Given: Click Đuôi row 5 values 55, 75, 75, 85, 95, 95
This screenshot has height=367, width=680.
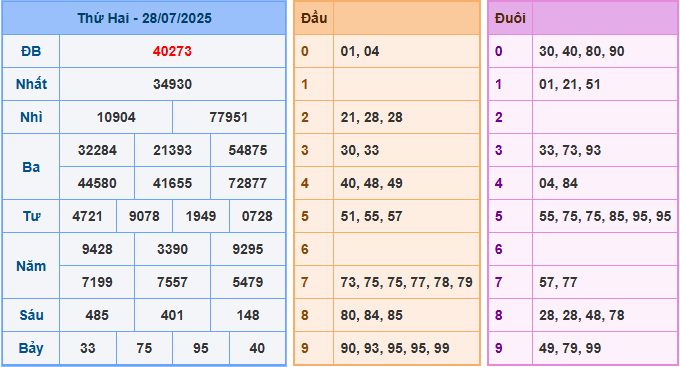Looking at the screenshot, I should (x=605, y=216).
